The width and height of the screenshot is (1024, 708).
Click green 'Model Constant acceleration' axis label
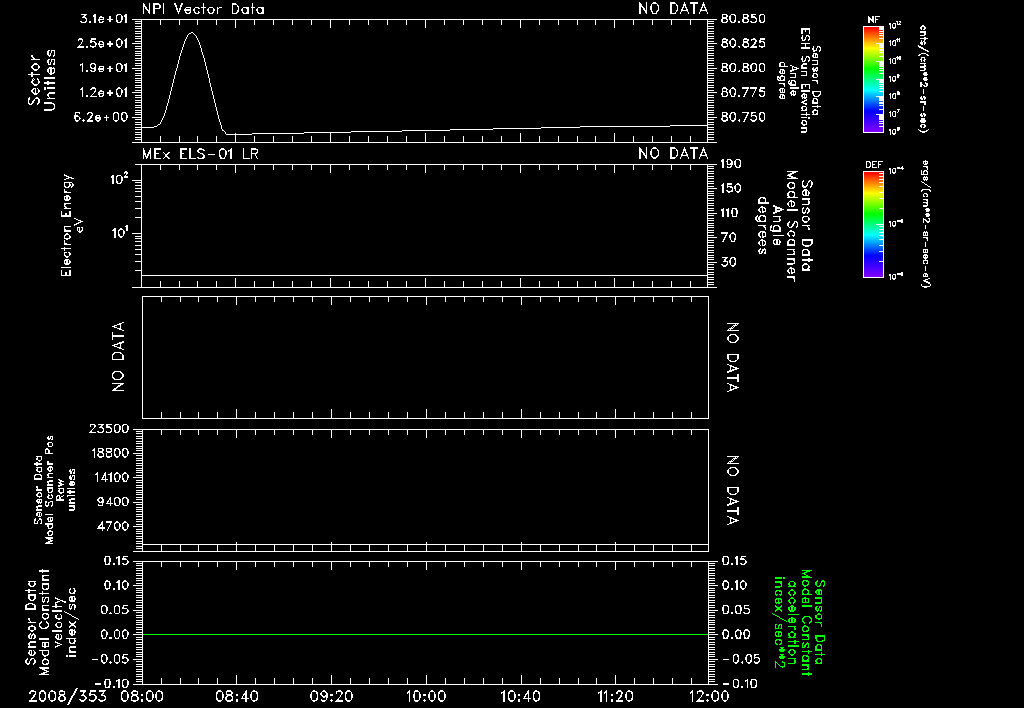click(799, 622)
